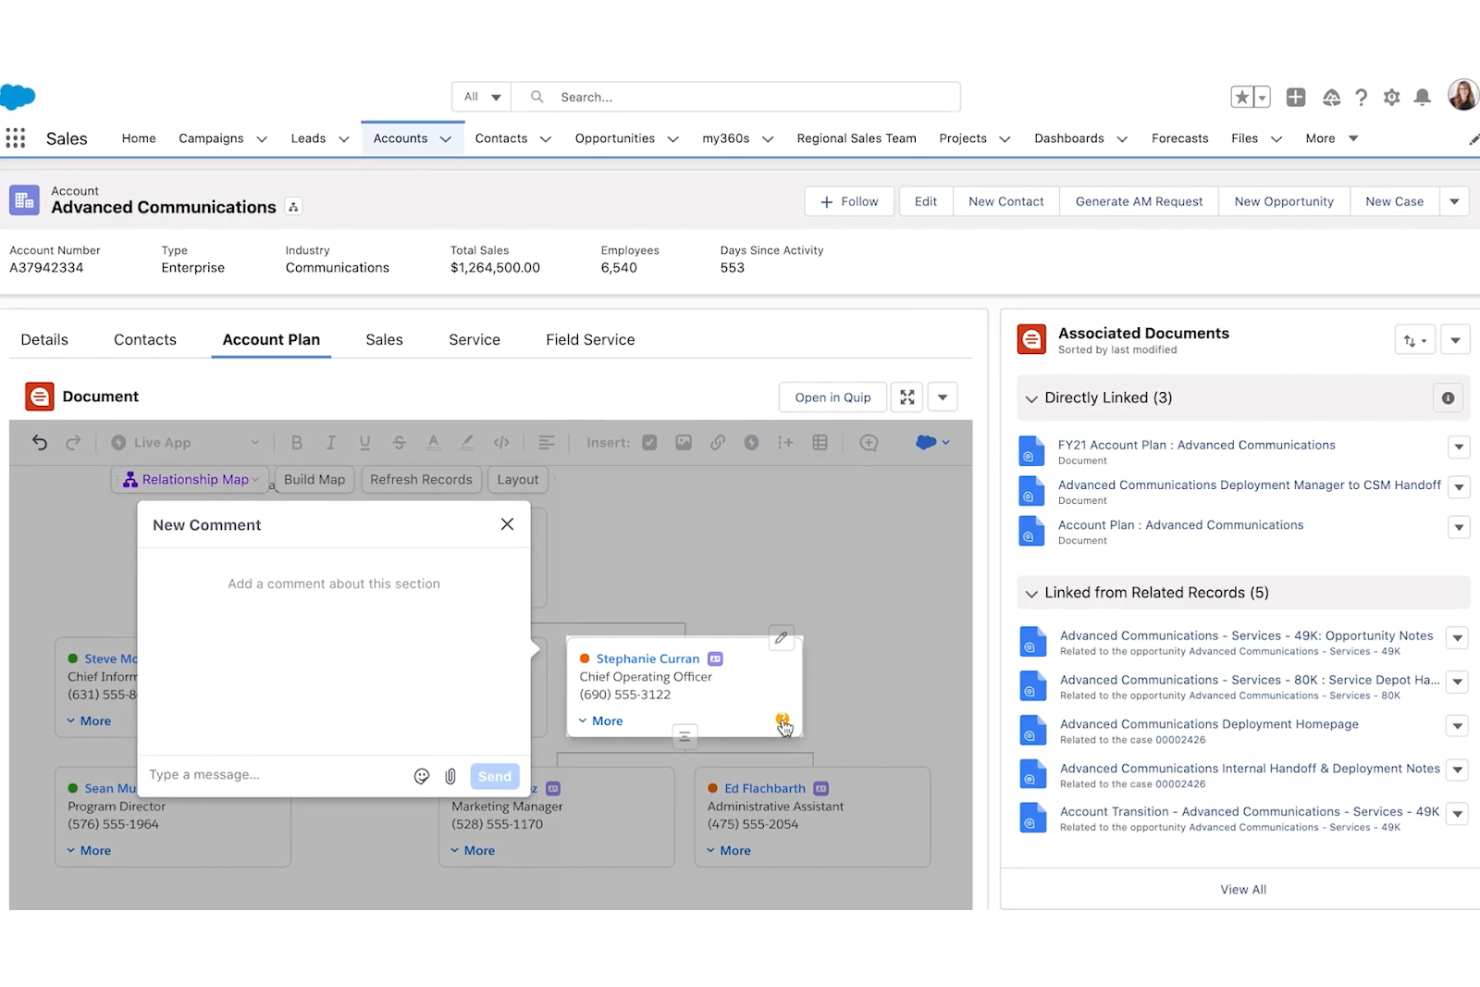Click the Type a message field
Viewport: 1480px width, 987px height.
click(275, 775)
